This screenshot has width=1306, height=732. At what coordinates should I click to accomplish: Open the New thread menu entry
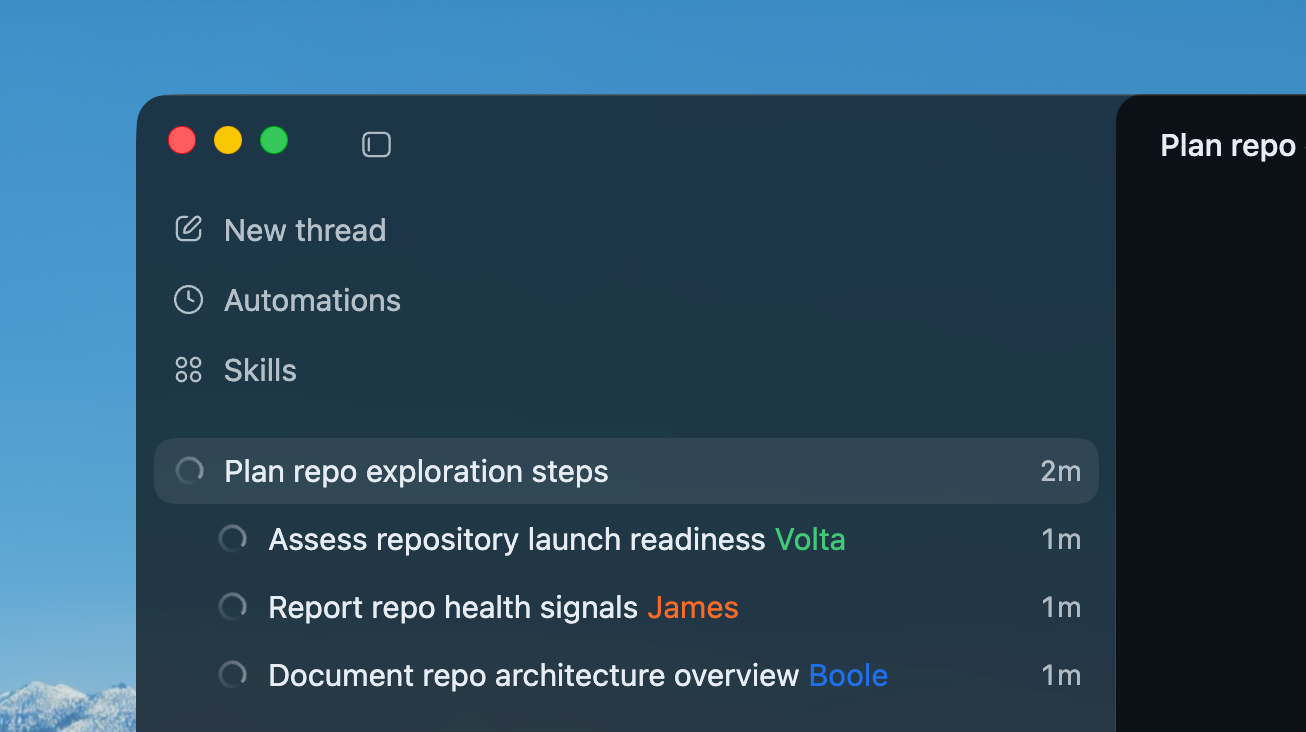tap(305, 230)
